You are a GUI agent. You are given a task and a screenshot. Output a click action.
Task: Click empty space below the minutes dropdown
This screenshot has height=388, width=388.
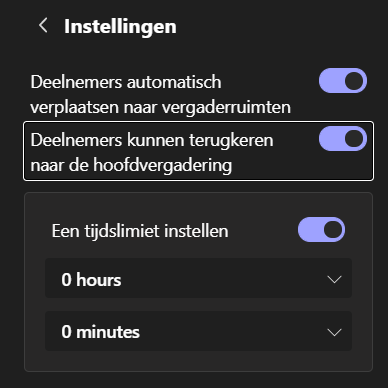[x=198, y=361]
